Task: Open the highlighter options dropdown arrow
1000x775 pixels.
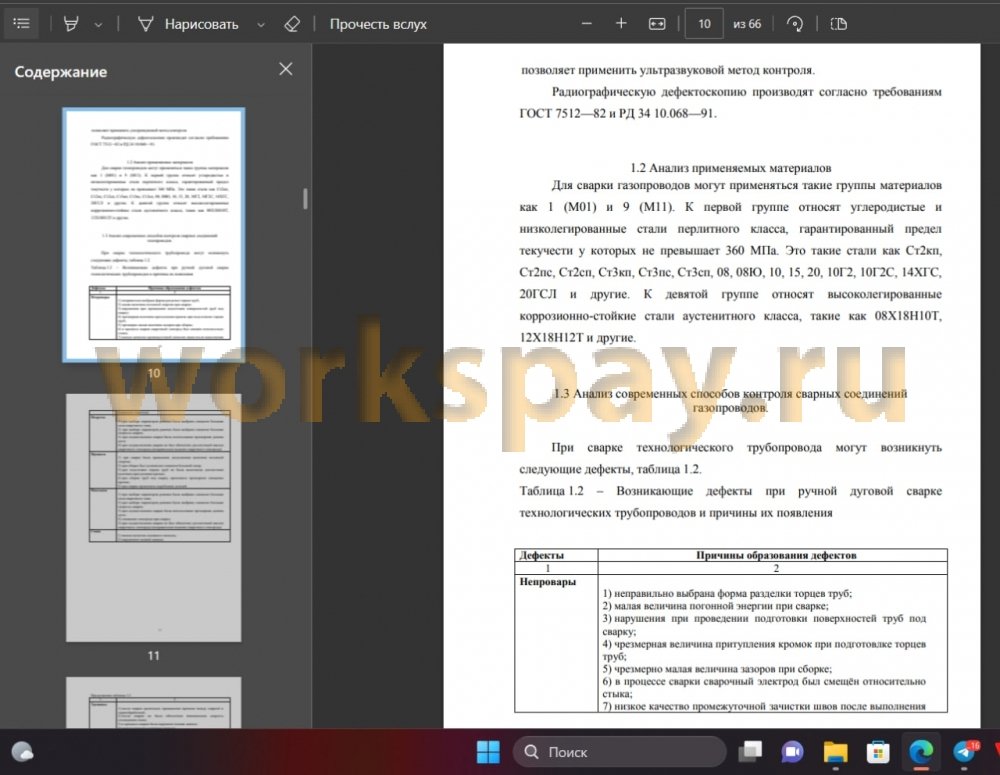Action: tap(98, 25)
